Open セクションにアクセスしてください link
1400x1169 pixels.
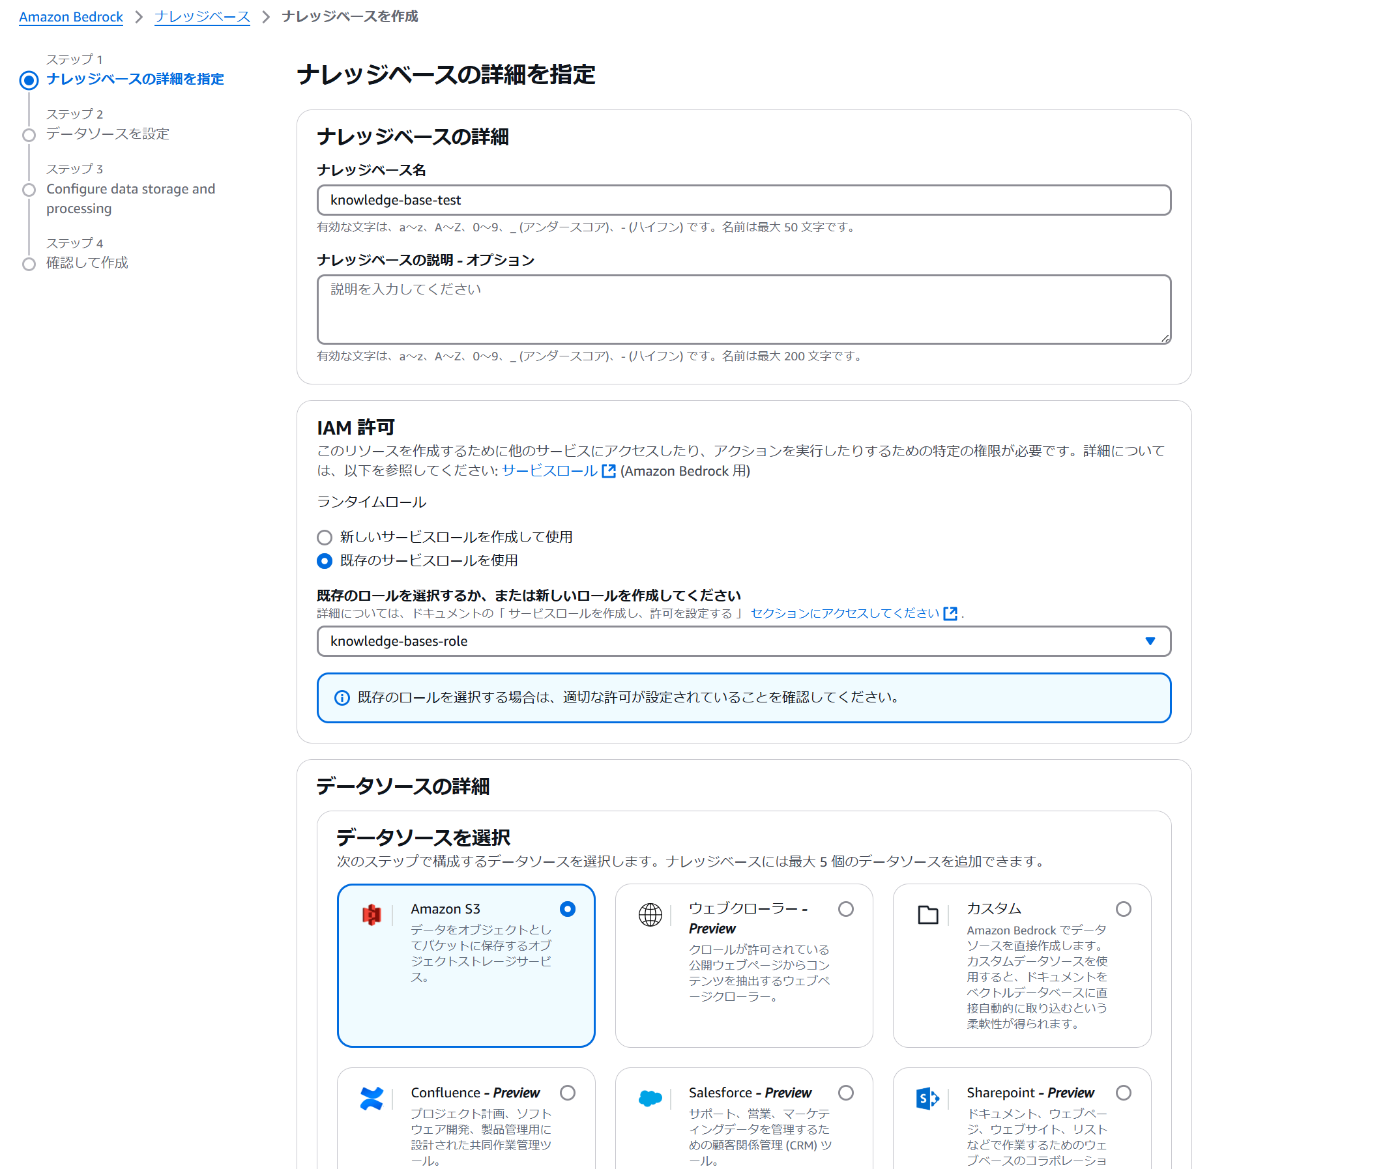coord(845,614)
